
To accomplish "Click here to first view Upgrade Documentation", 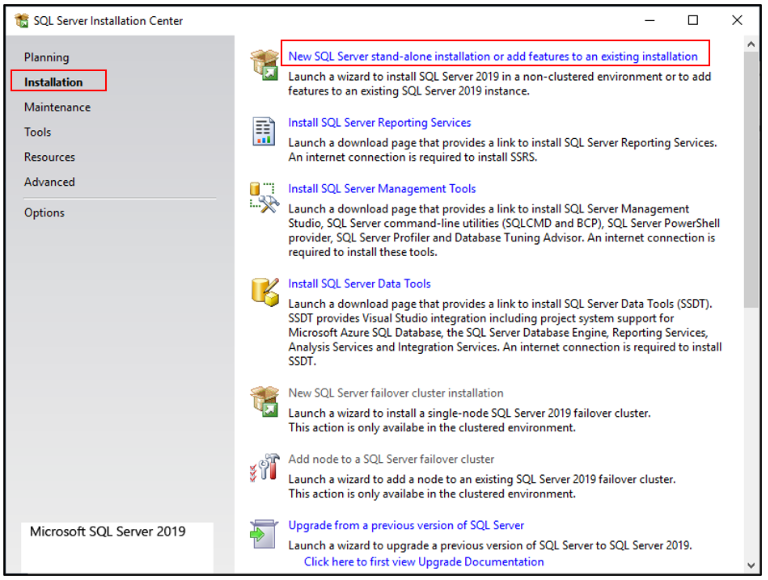I will 424,561.
